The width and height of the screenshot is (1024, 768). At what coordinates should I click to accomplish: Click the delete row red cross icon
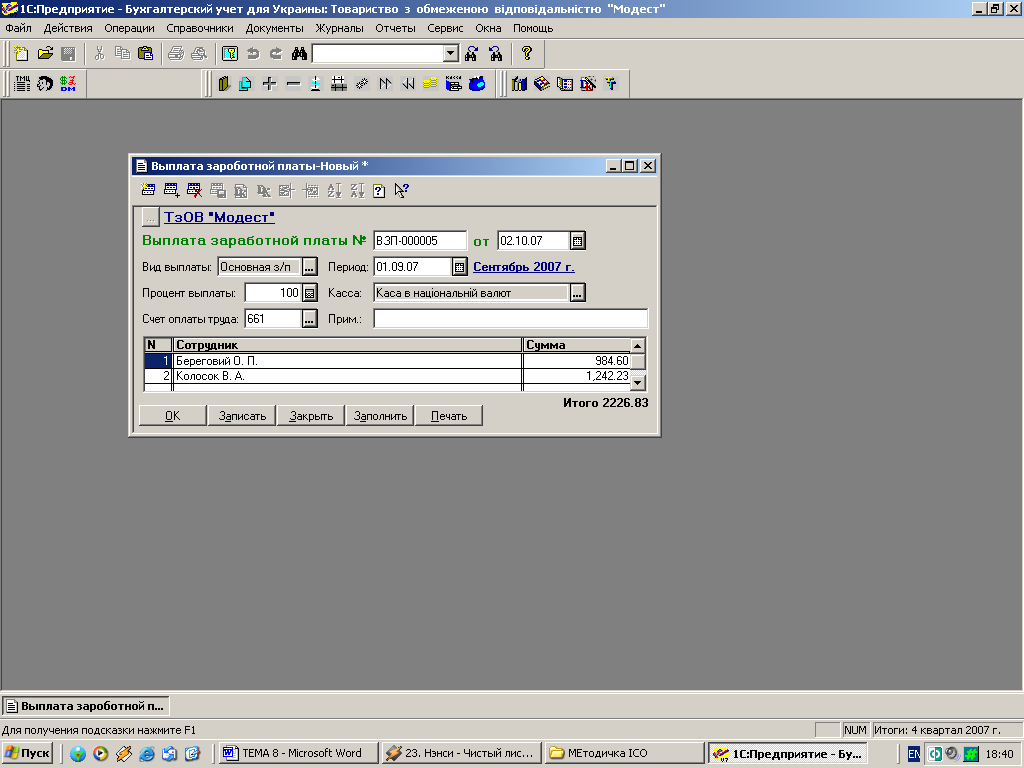(x=195, y=191)
